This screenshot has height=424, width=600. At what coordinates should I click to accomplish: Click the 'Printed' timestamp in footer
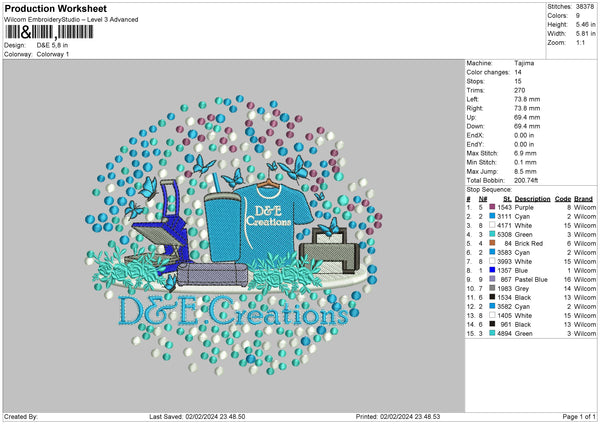pos(398,416)
